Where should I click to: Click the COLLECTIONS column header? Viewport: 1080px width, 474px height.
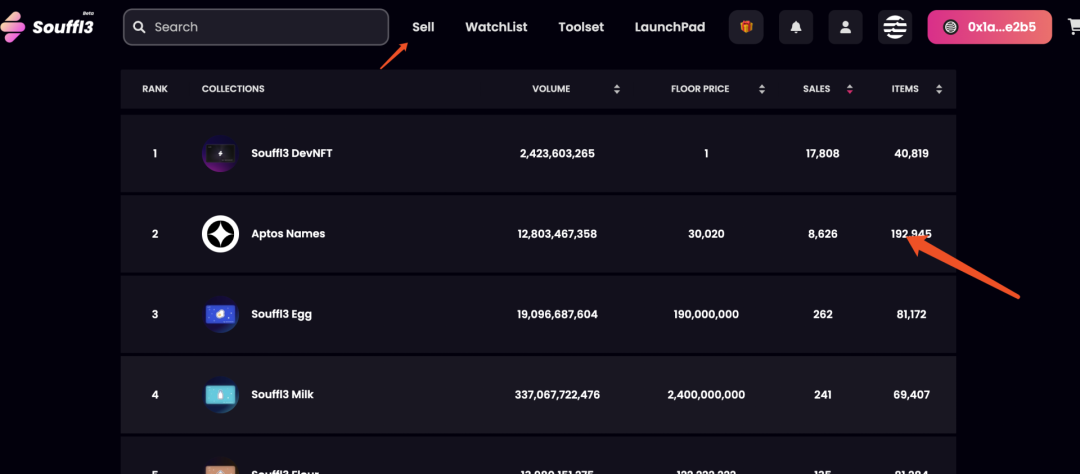click(233, 89)
